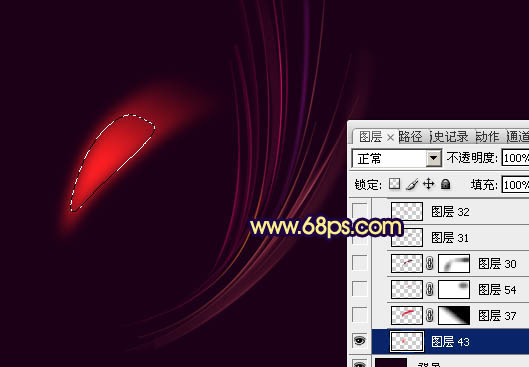
Task: Show layer 图层 30 visibility box
Action: [360, 263]
